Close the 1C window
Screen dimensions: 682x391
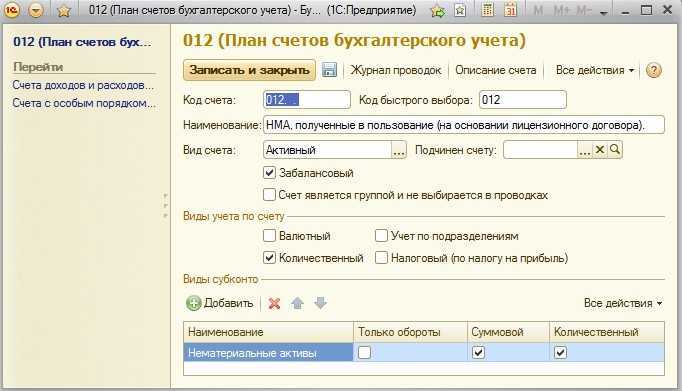pyautogui.click(x=667, y=10)
